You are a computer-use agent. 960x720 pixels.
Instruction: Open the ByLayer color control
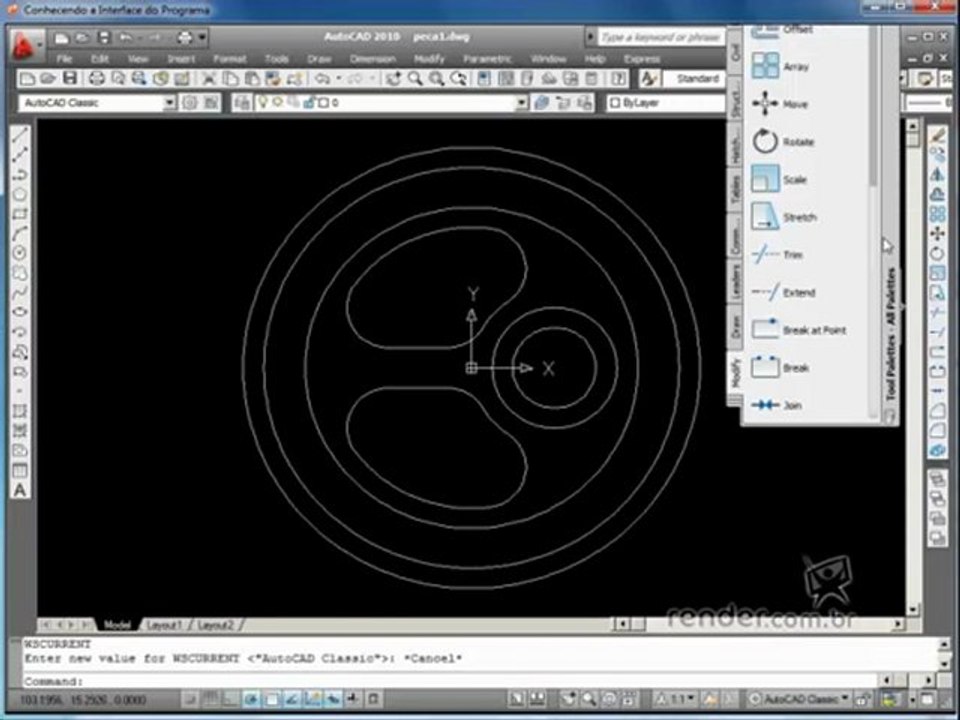point(666,103)
